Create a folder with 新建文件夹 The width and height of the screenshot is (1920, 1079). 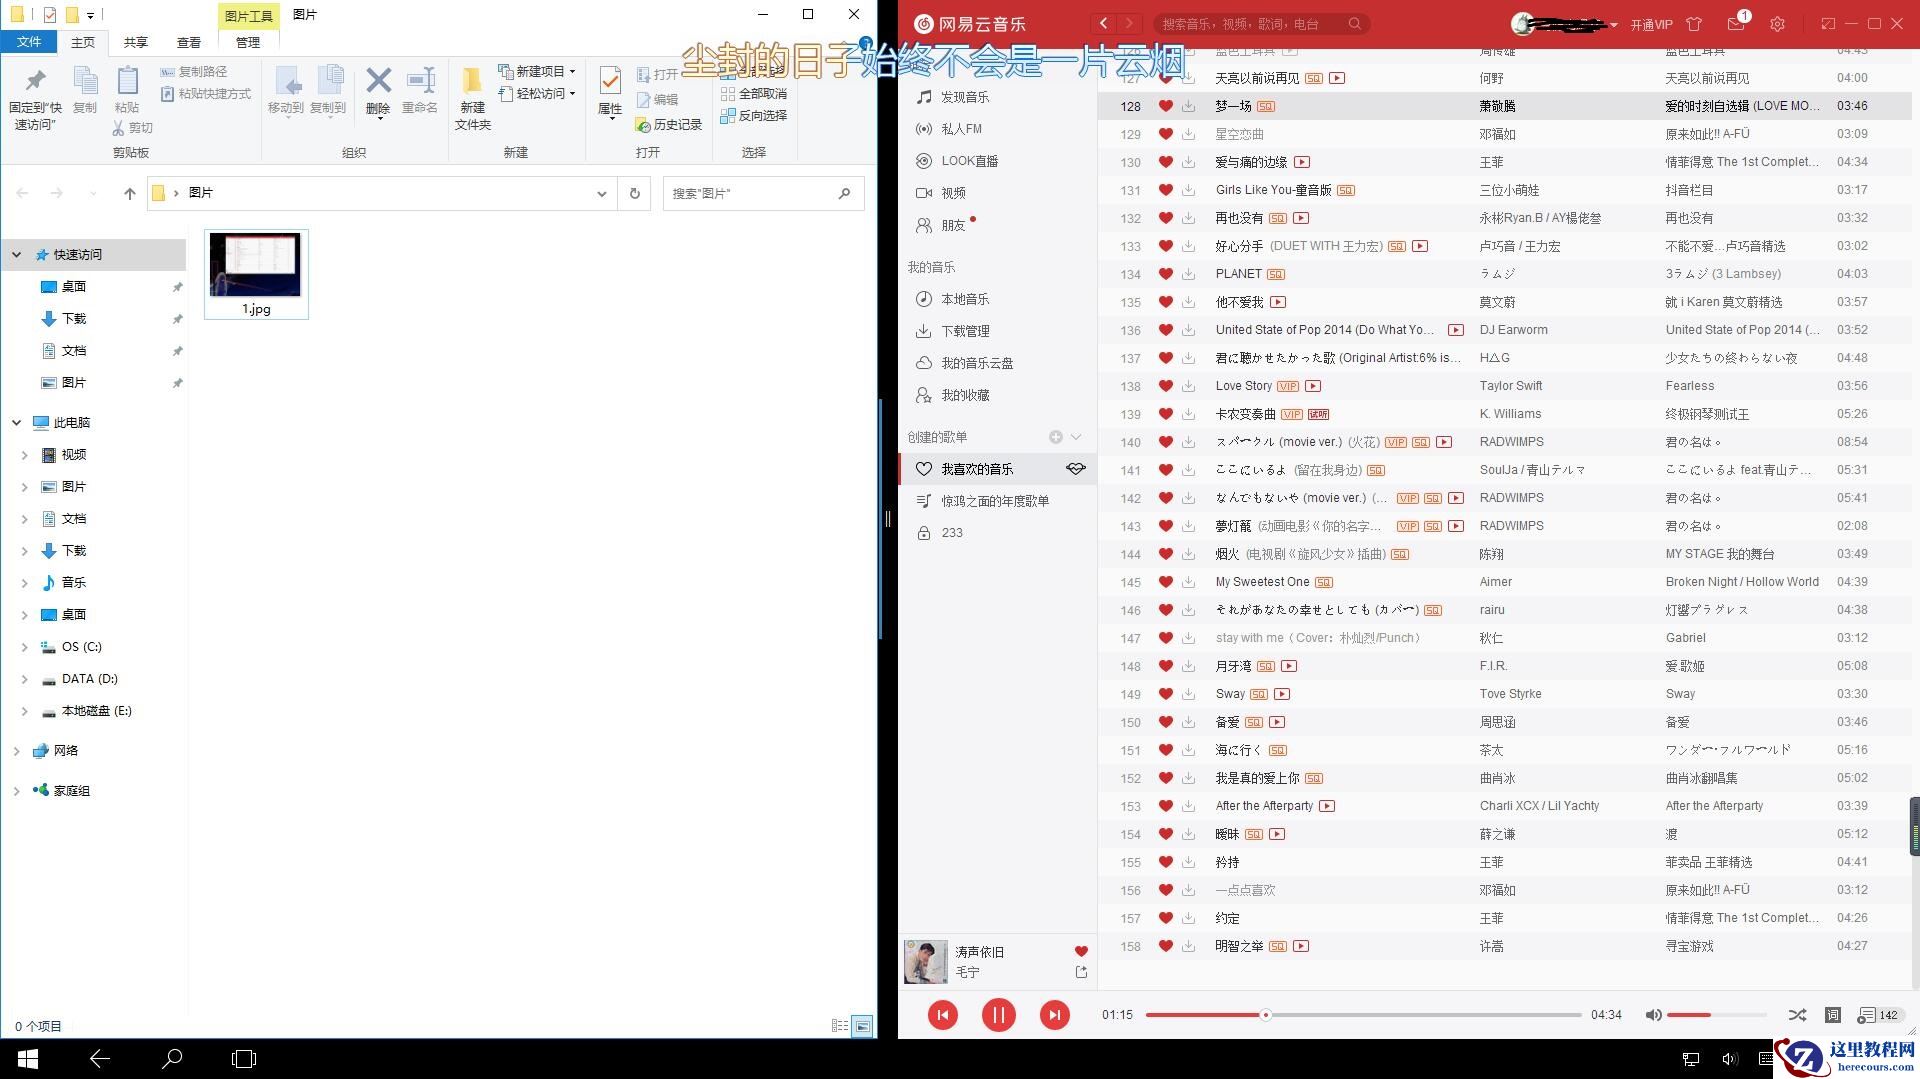tap(474, 95)
